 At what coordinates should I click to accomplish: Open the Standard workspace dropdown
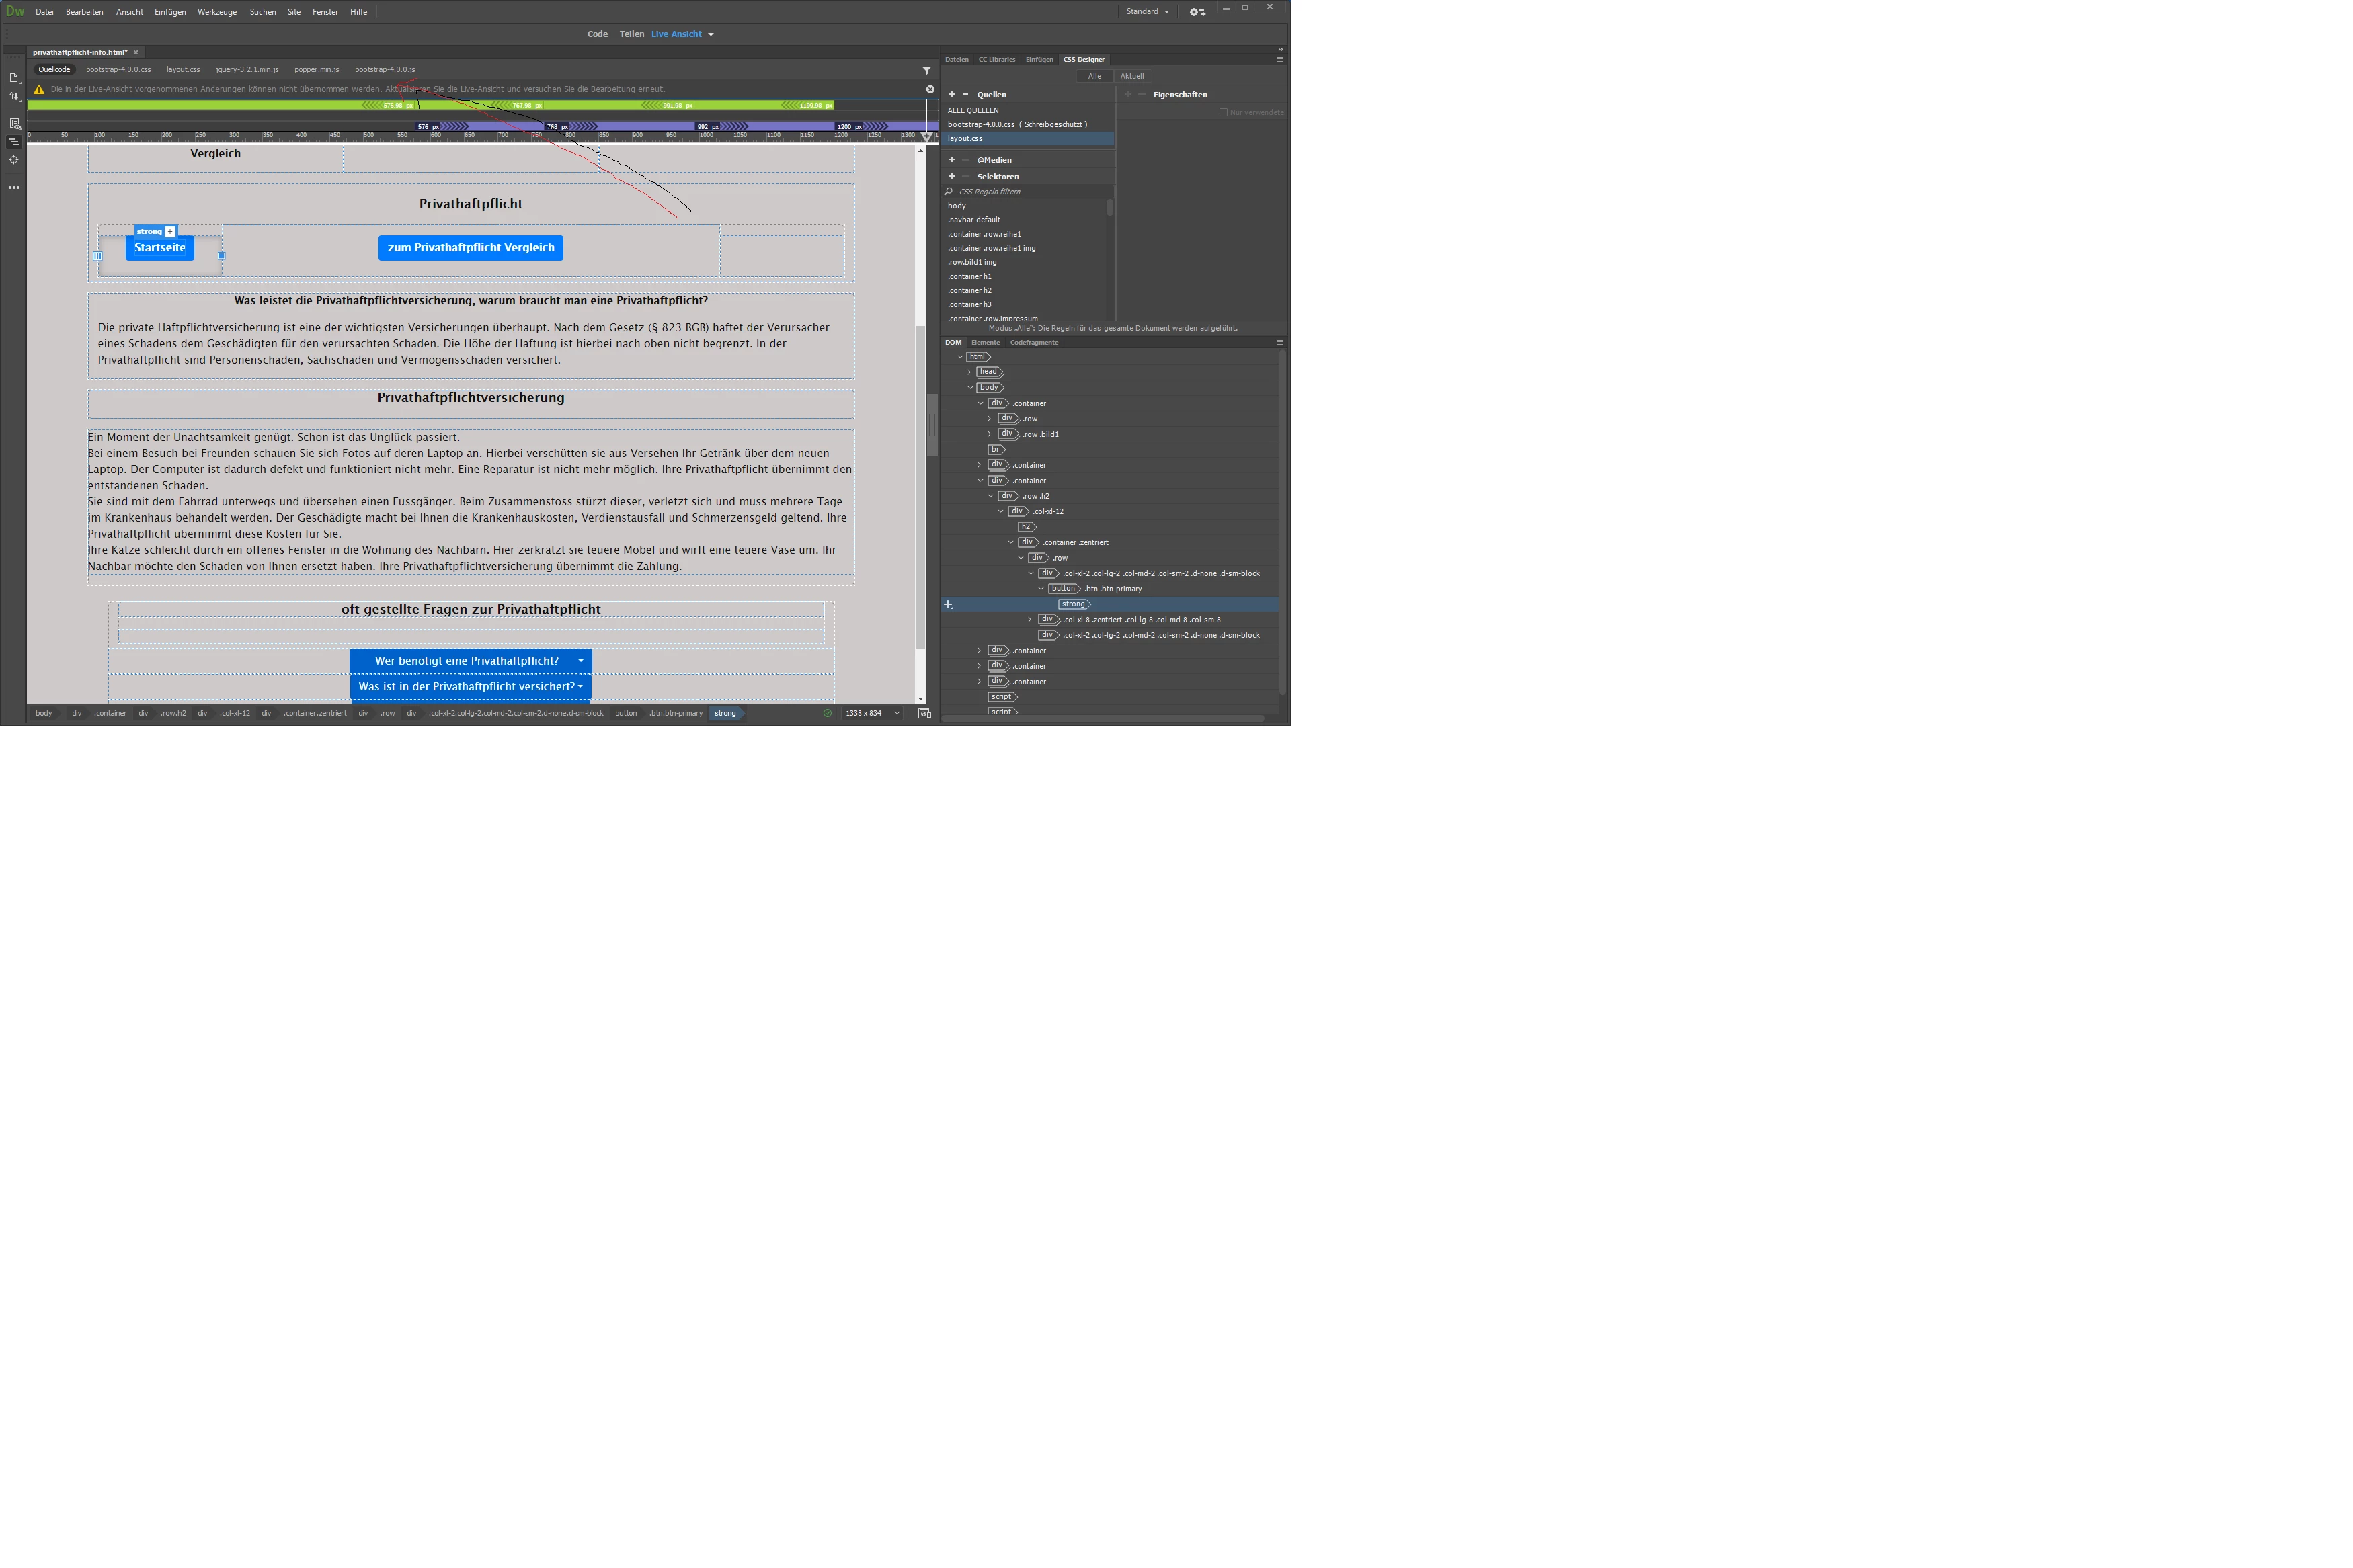[x=1147, y=12]
